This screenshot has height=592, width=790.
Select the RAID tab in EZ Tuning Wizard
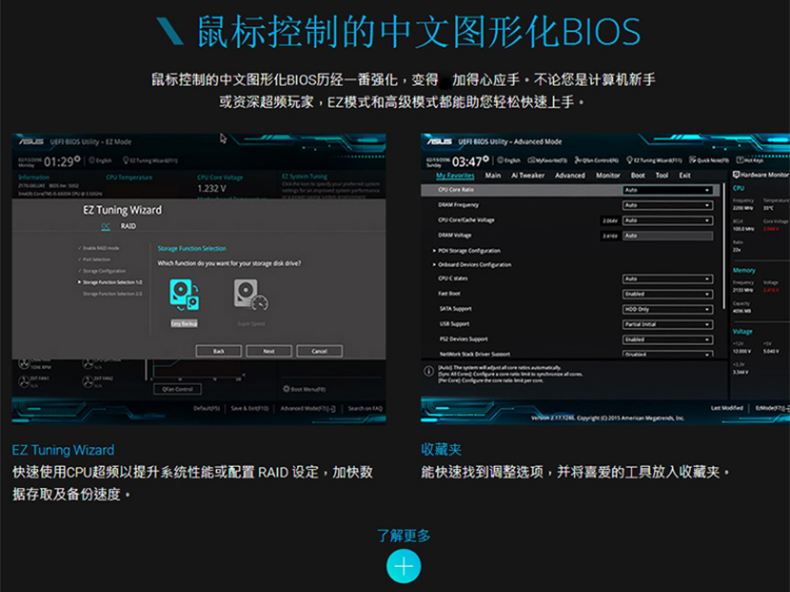click(128, 226)
